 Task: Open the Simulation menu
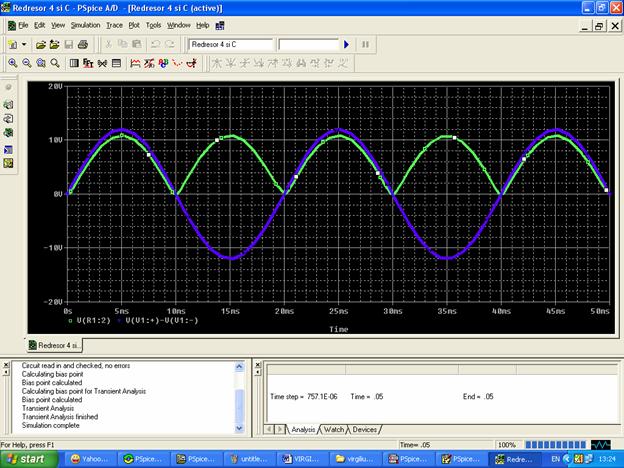click(85, 24)
